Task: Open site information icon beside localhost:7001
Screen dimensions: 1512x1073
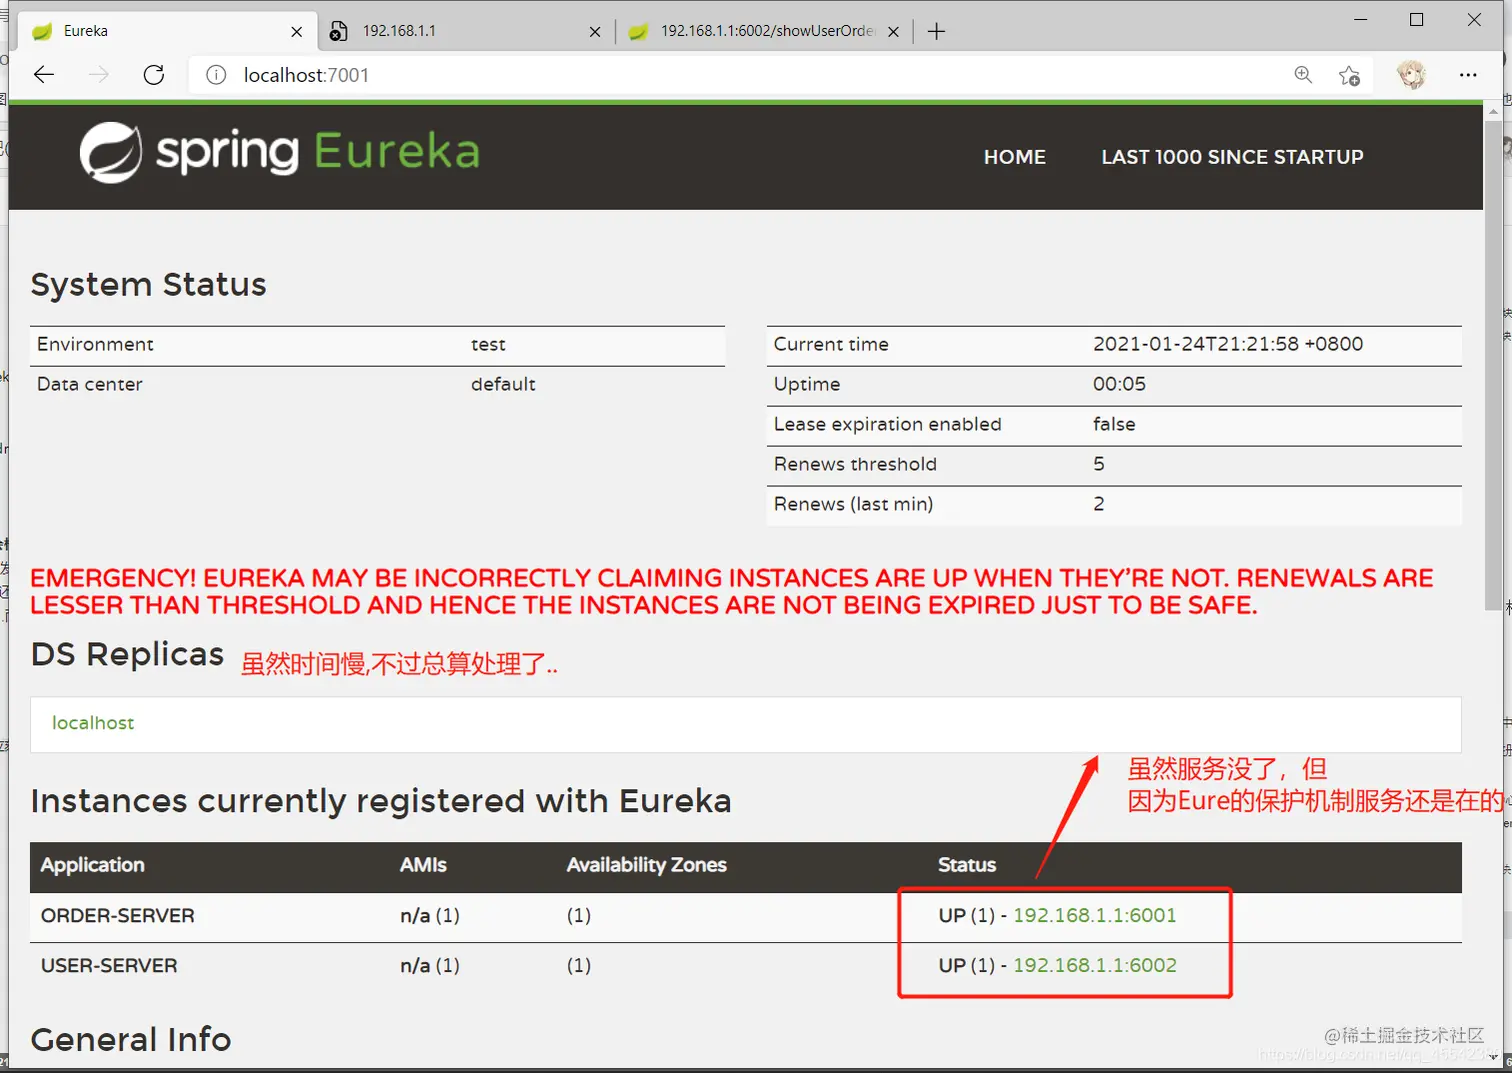Action: point(216,75)
